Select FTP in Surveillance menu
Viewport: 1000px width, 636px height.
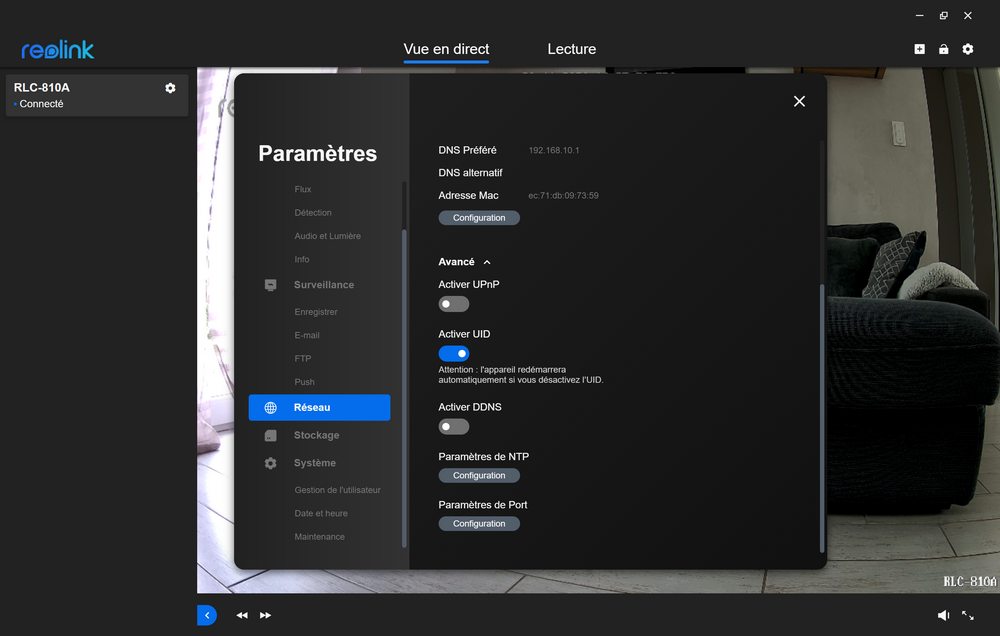point(302,359)
